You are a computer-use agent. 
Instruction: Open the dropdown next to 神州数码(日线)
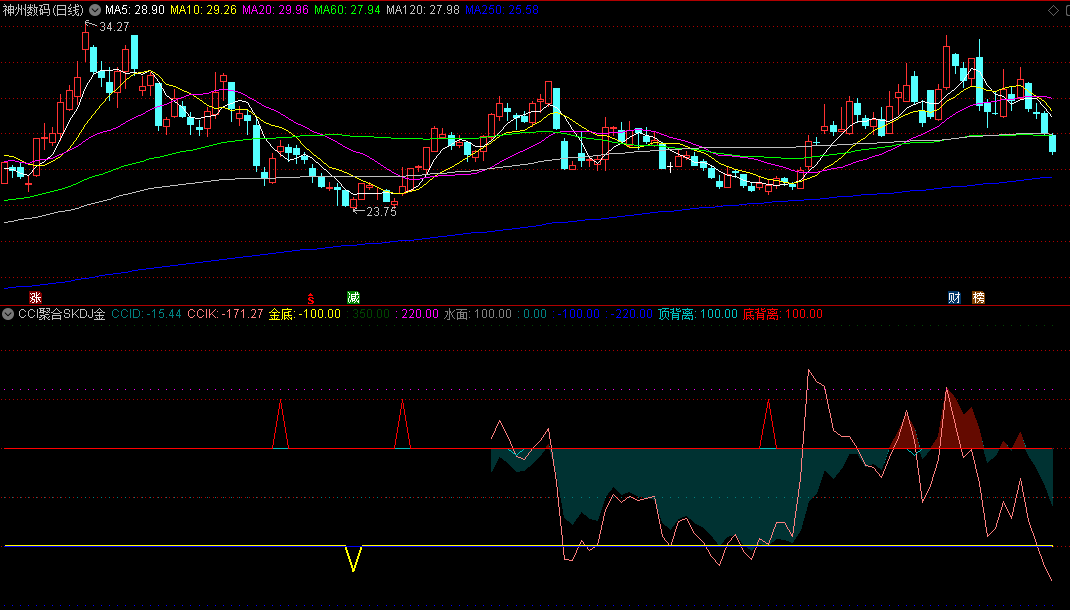tap(95, 10)
